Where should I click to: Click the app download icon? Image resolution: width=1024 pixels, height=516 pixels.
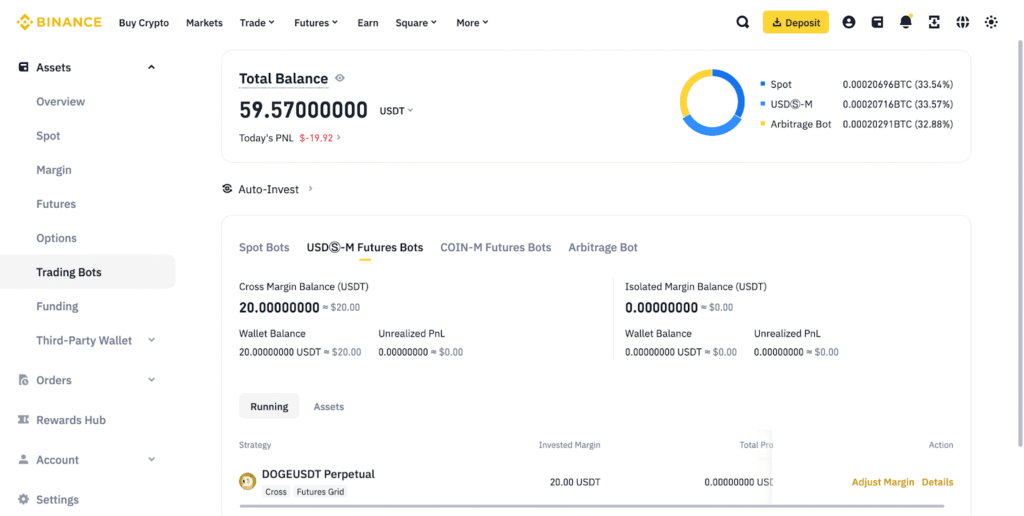tap(934, 22)
